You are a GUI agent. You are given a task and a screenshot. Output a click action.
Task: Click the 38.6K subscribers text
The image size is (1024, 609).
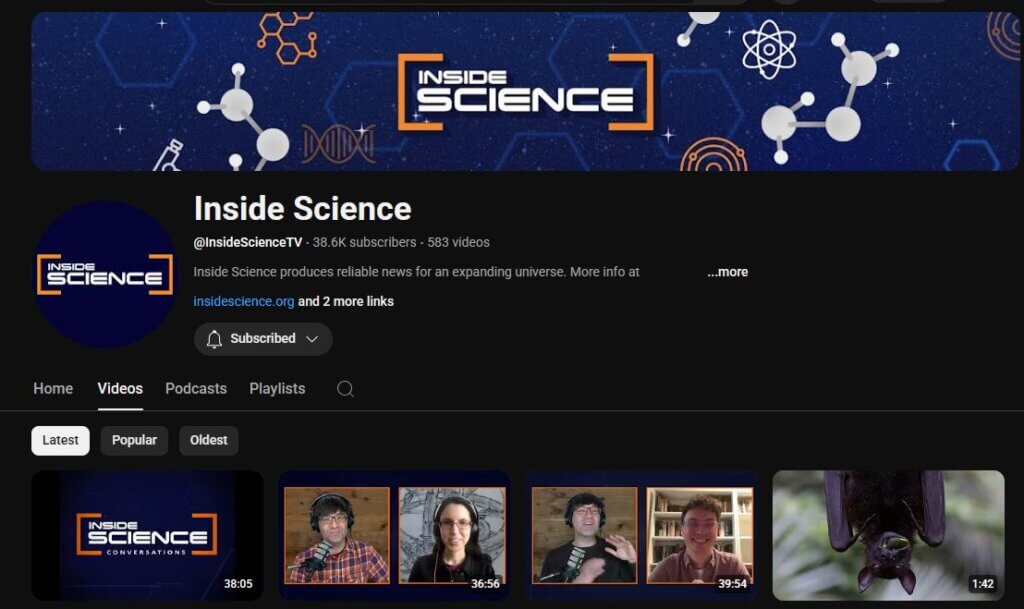click(x=364, y=242)
